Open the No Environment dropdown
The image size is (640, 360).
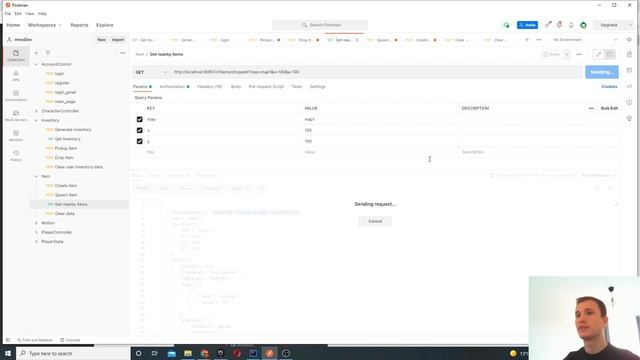585,40
